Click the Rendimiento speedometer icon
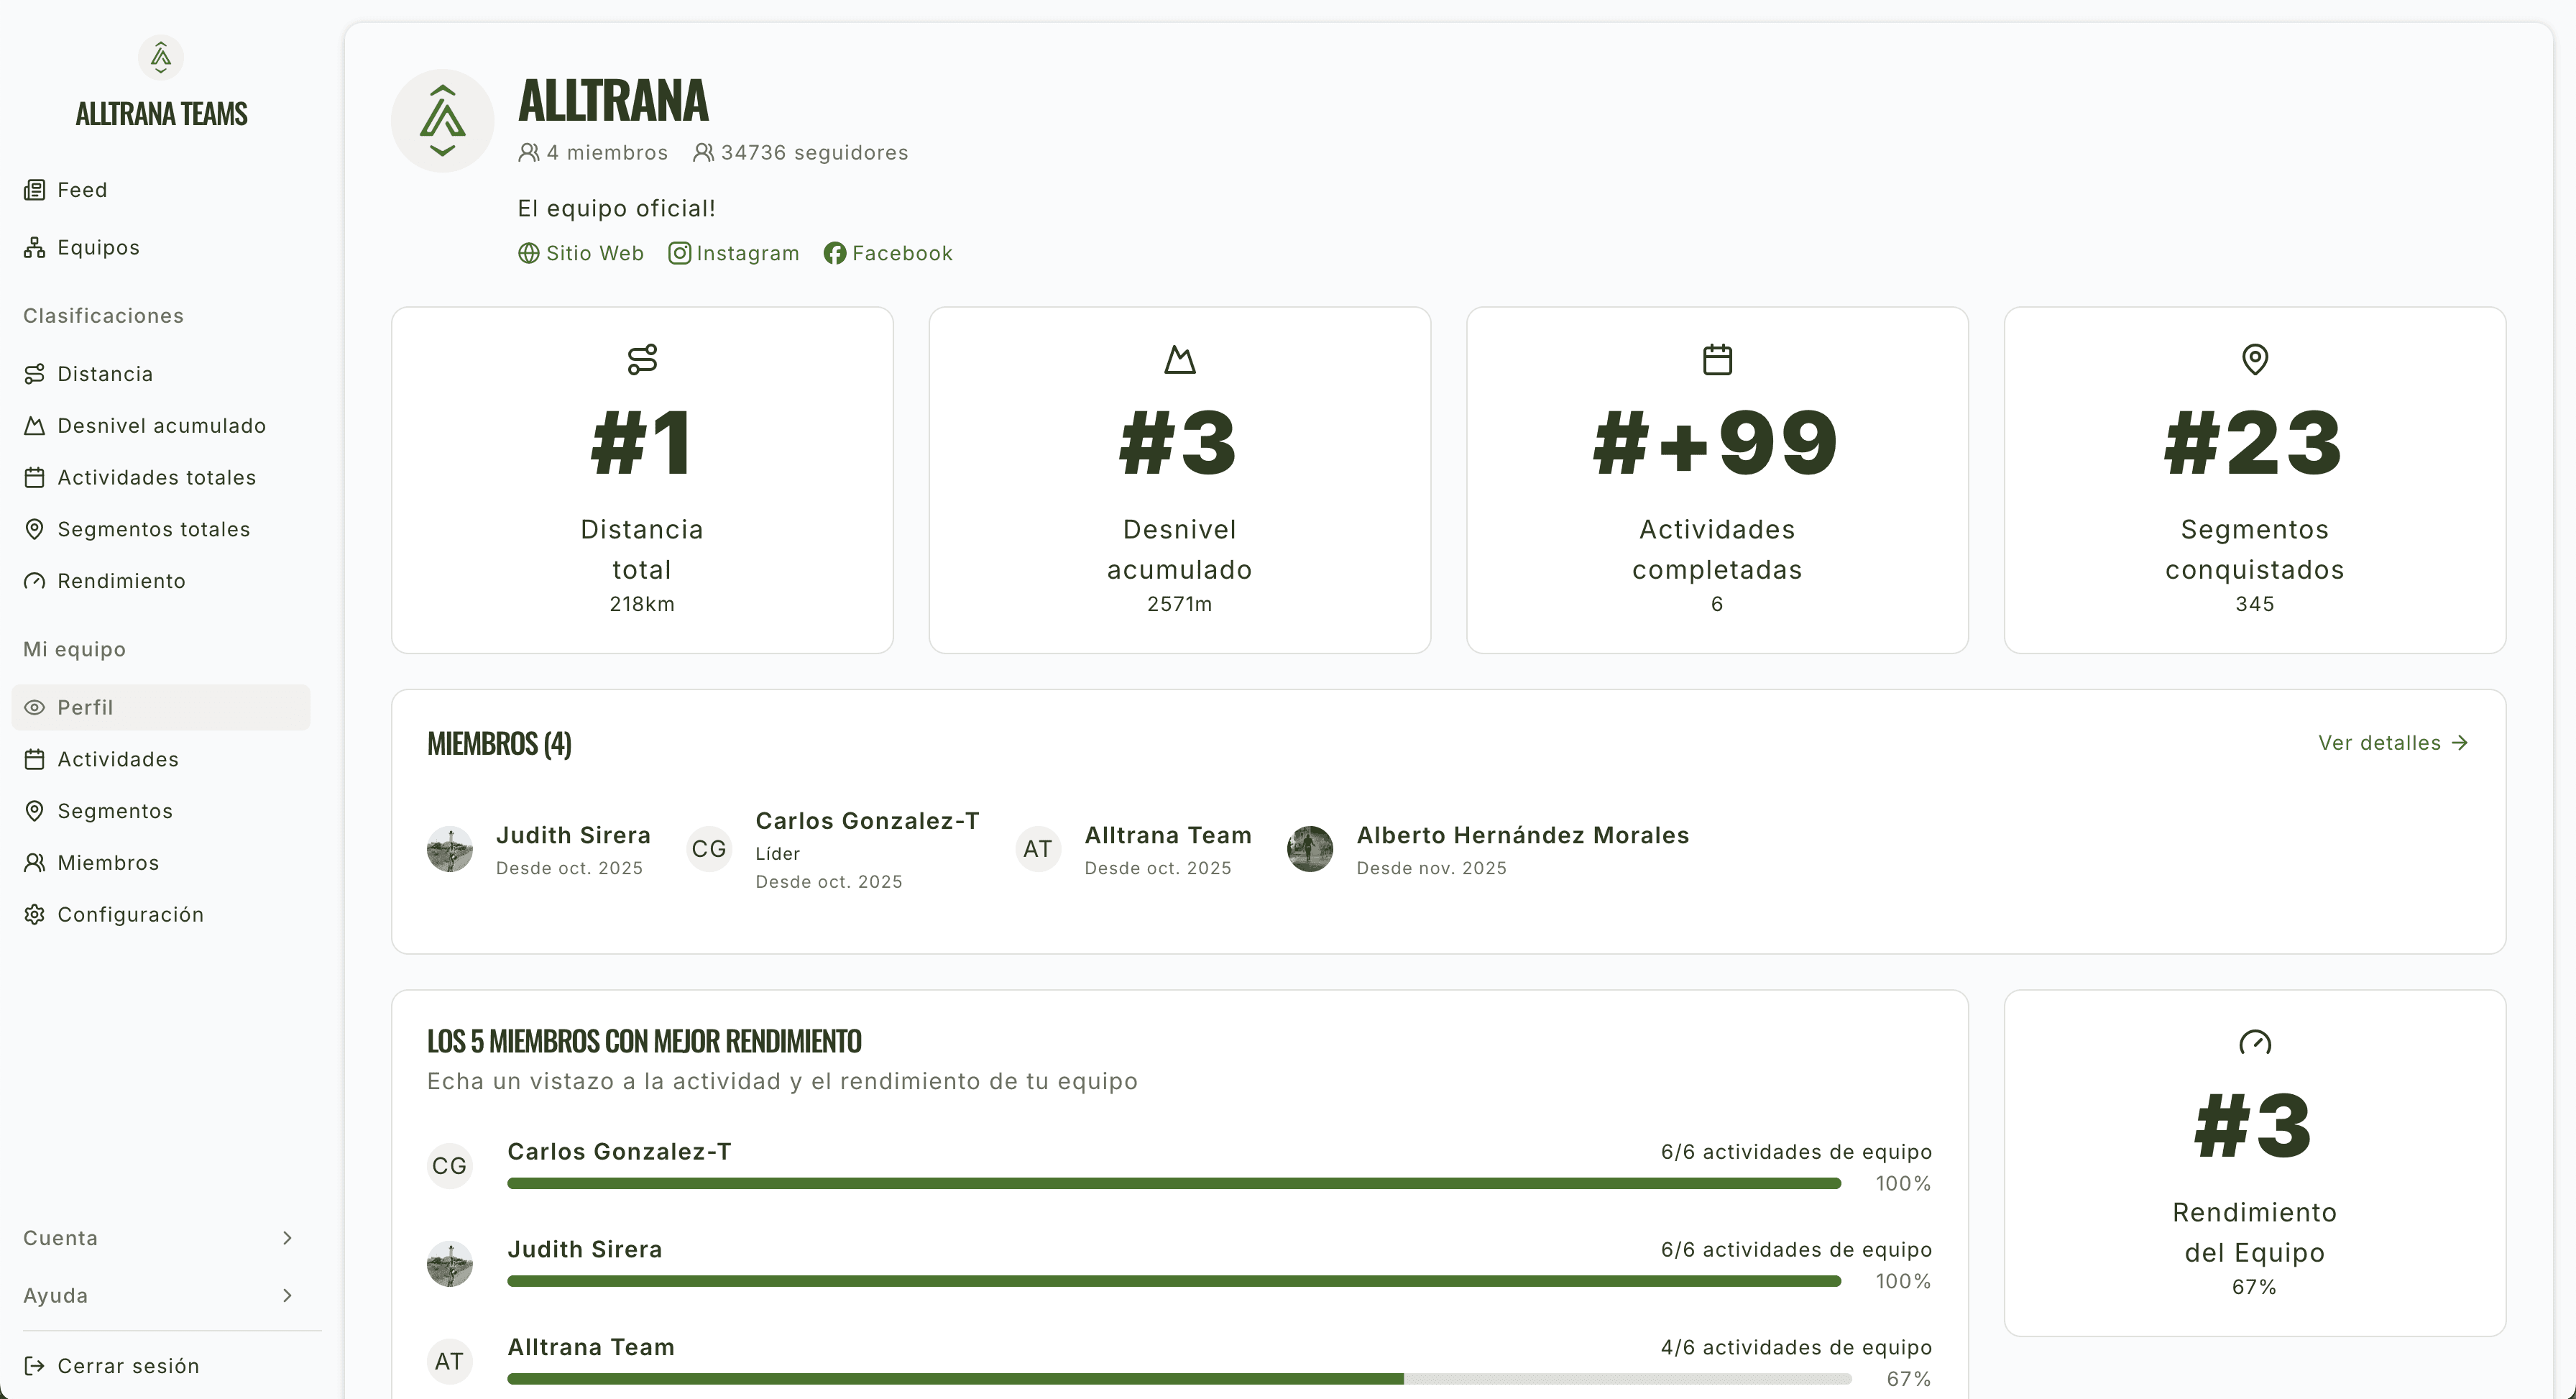 coord(35,580)
